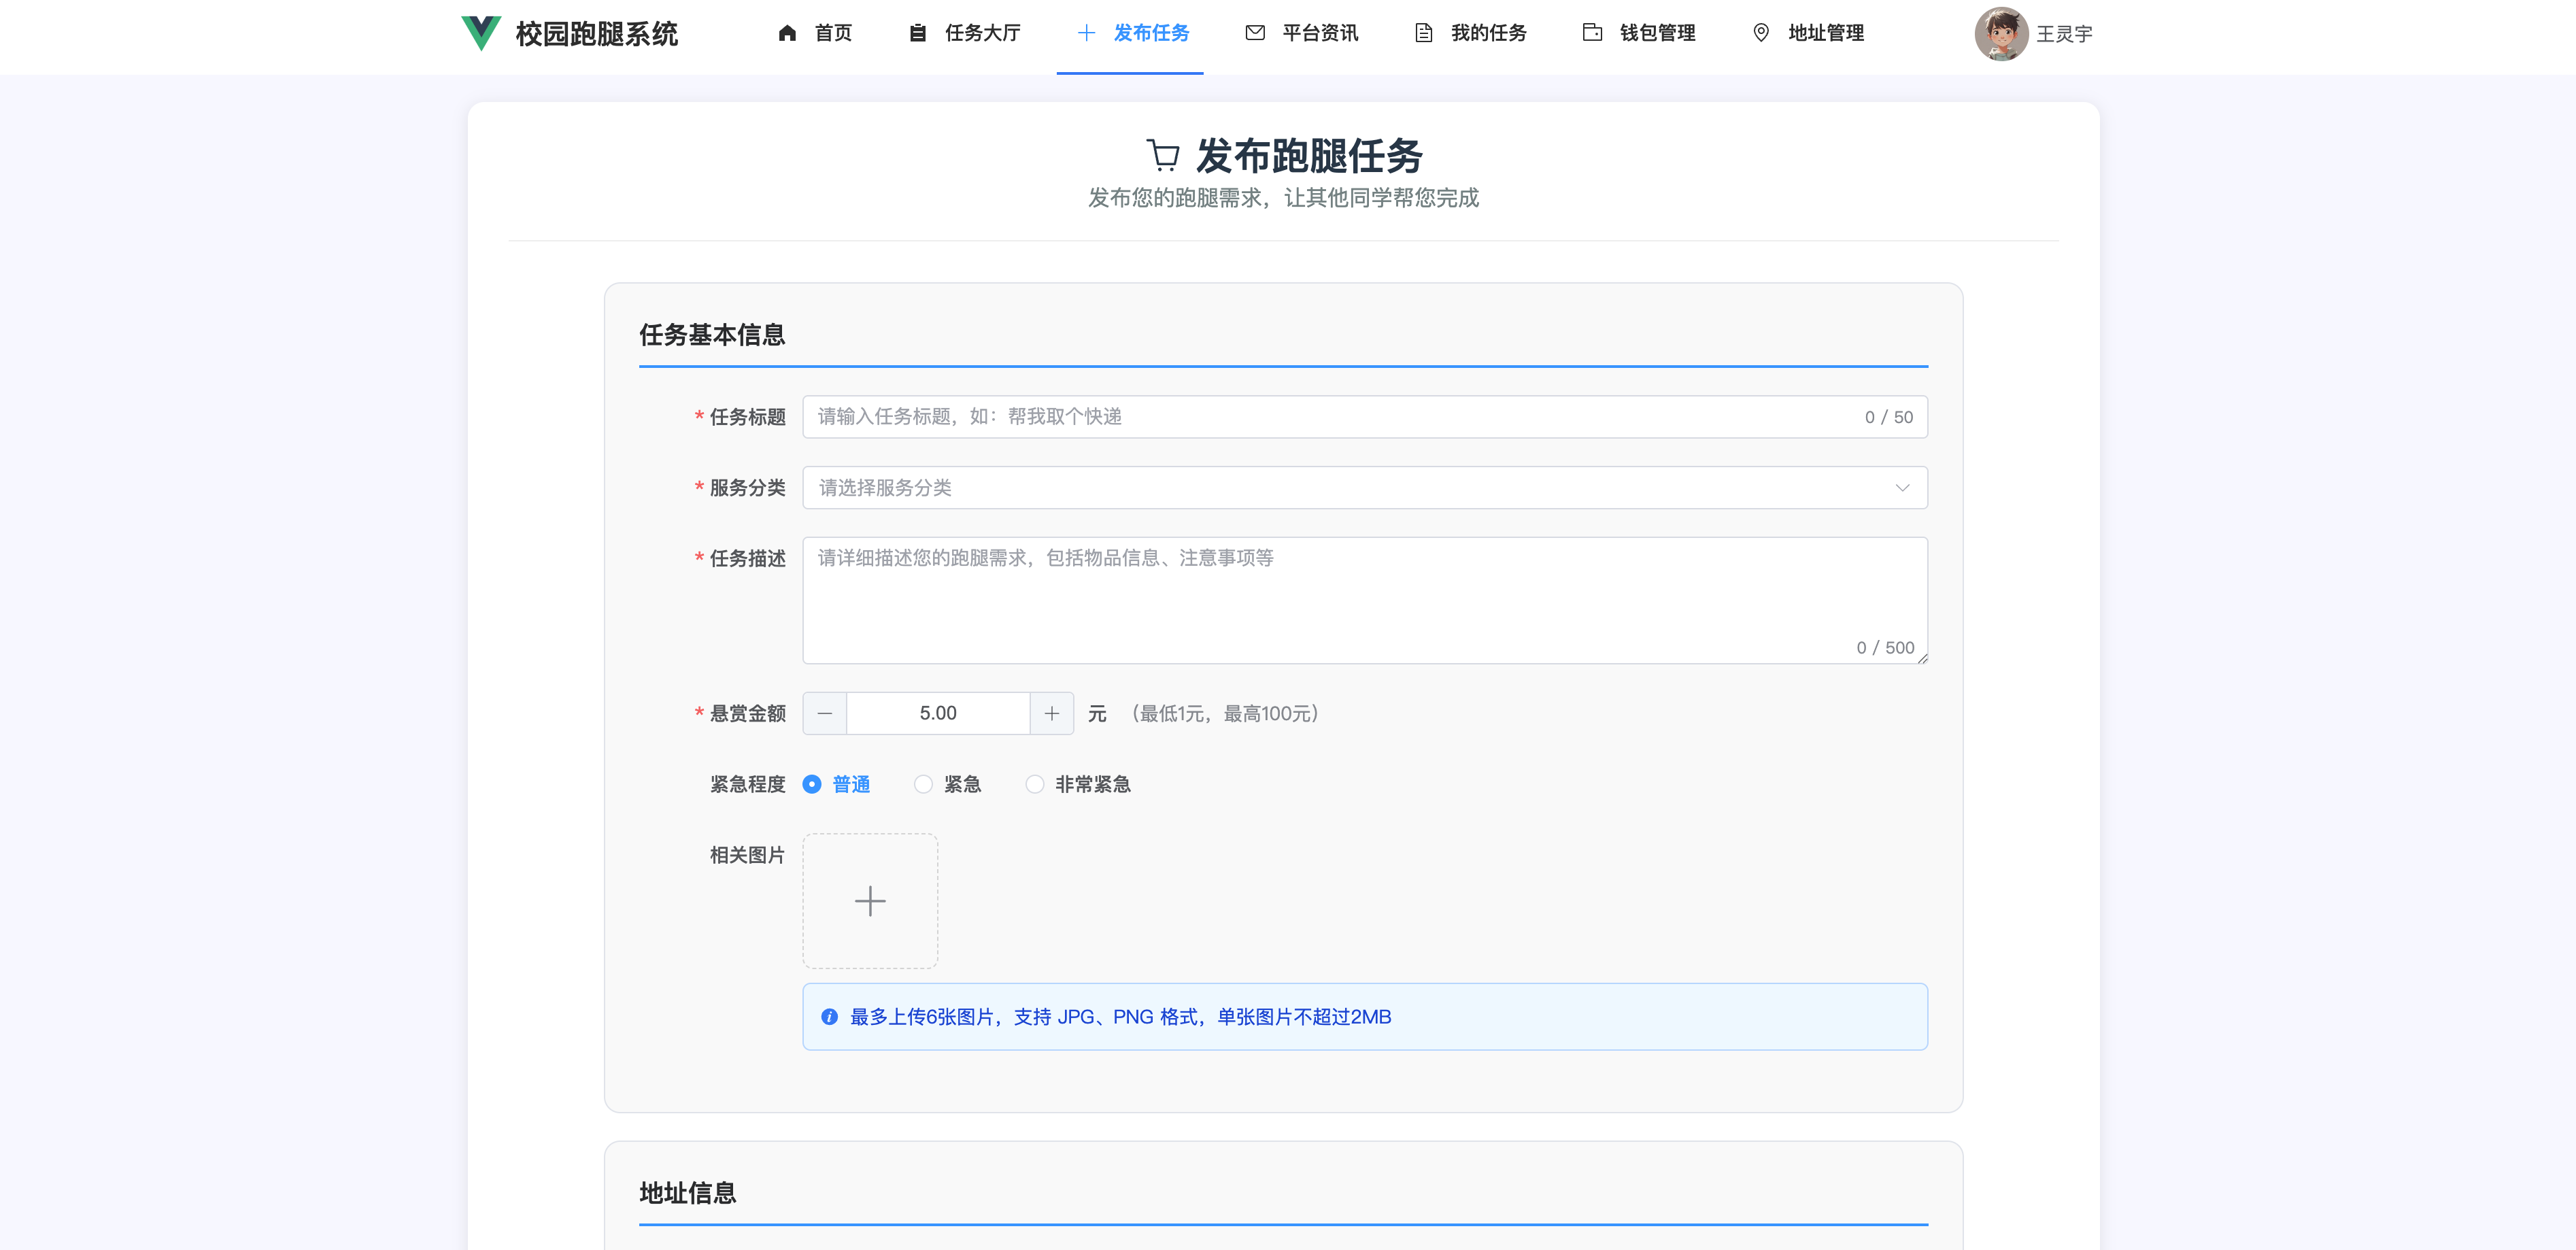Click the document icon for 我的任务

[1423, 33]
